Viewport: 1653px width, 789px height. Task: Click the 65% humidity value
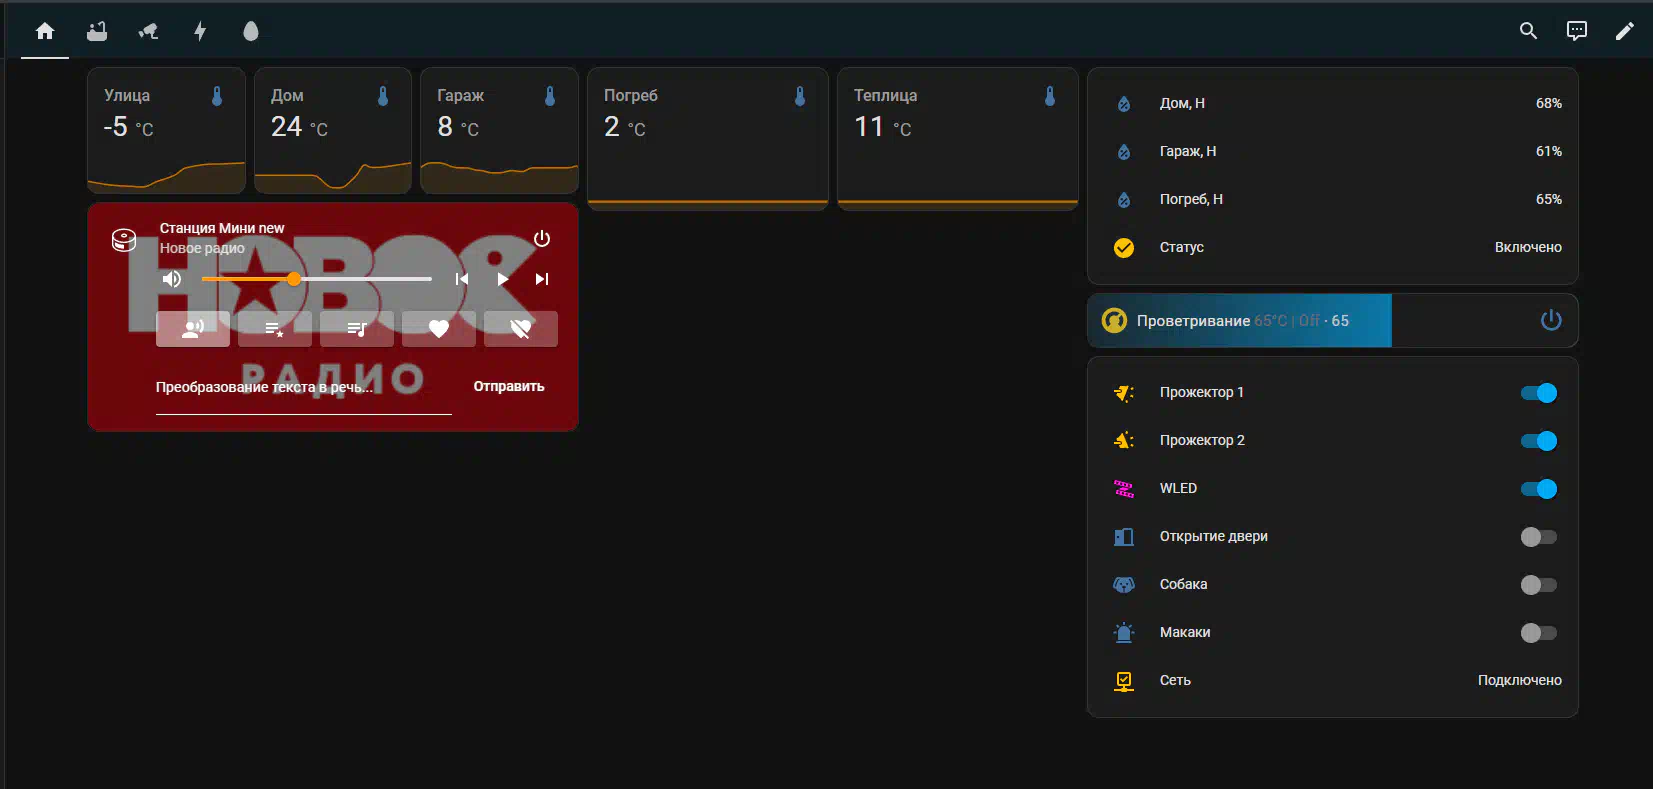tap(1549, 199)
